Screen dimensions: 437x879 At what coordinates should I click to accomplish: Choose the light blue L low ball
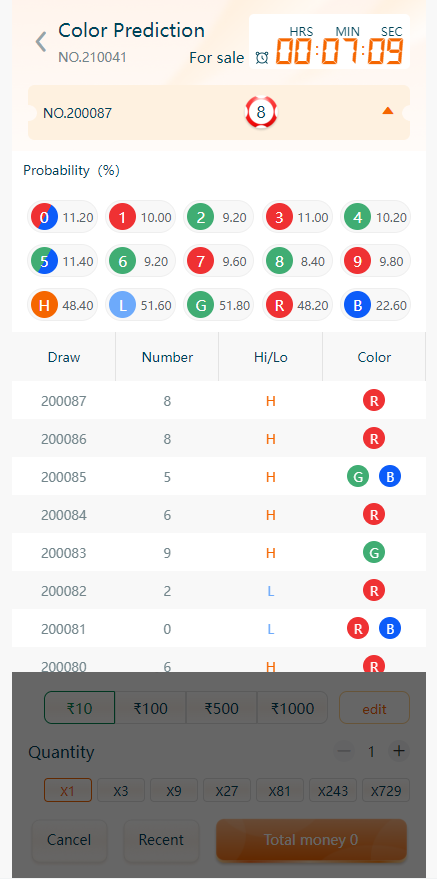(122, 306)
